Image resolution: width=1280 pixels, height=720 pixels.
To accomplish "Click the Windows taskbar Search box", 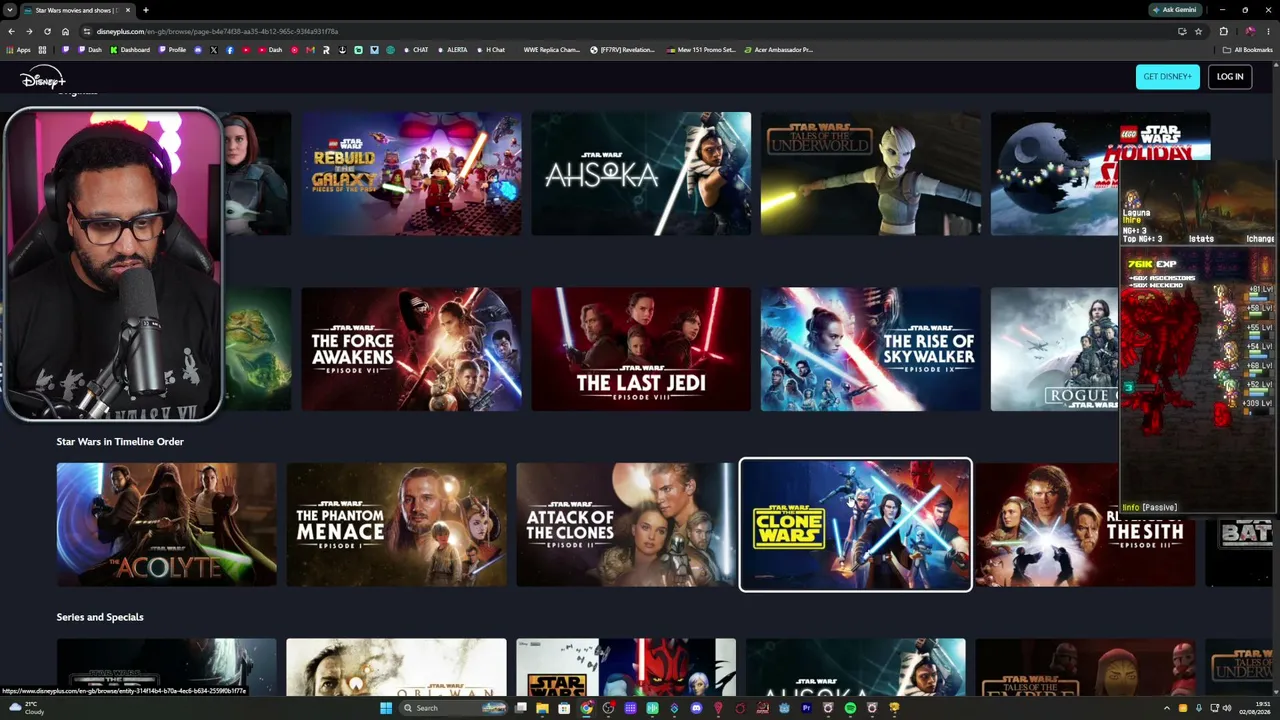I will click(455, 708).
